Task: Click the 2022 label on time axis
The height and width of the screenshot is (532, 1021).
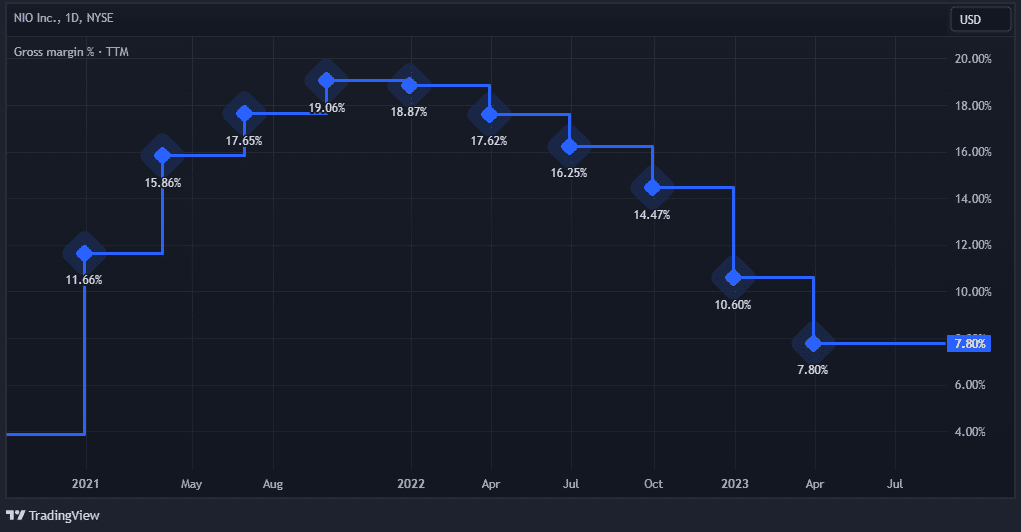Action: [411, 484]
